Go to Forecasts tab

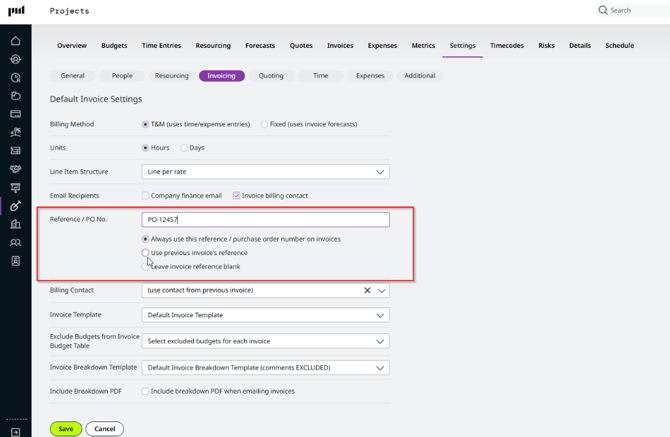pyautogui.click(x=260, y=46)
